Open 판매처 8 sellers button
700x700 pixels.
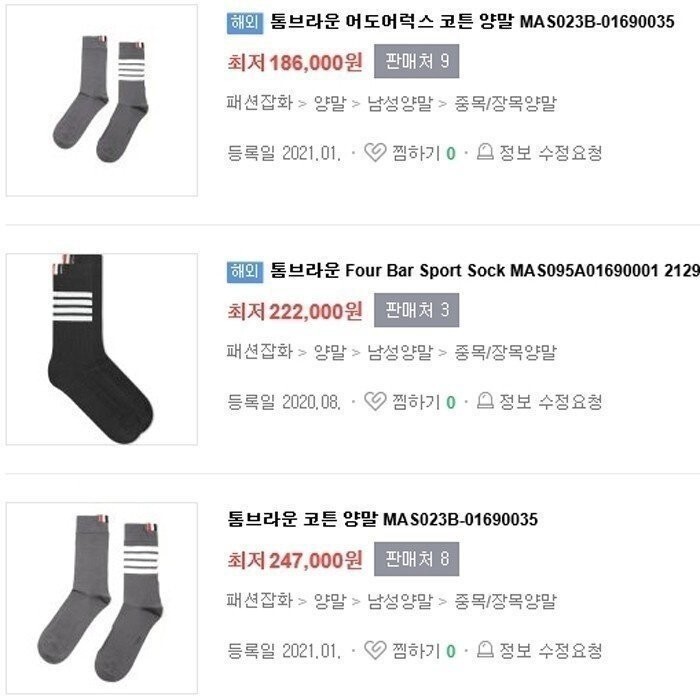point(417,559)
